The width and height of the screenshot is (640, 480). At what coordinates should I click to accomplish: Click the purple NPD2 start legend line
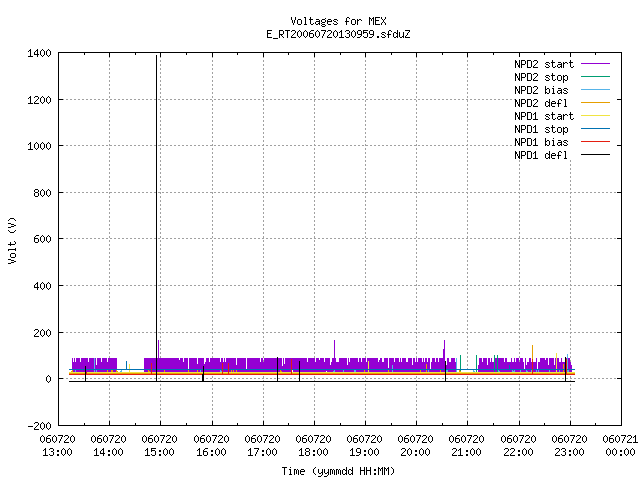[x=595, y=64]
